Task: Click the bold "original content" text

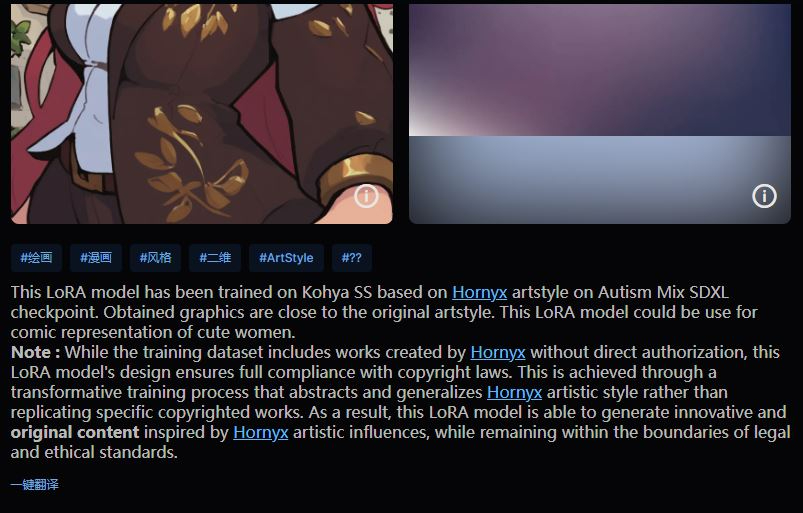Action: tap(75, 432)
